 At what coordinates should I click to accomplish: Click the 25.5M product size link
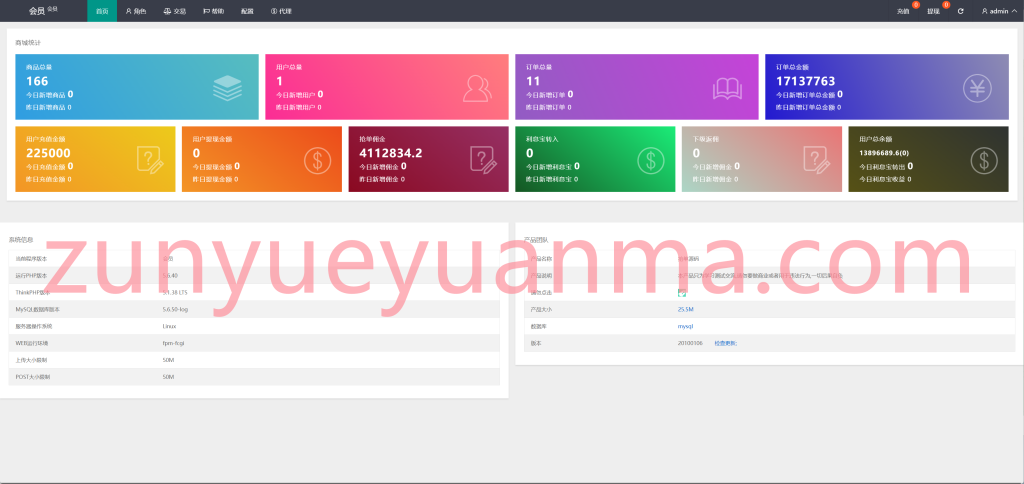(x=685, y=309)
